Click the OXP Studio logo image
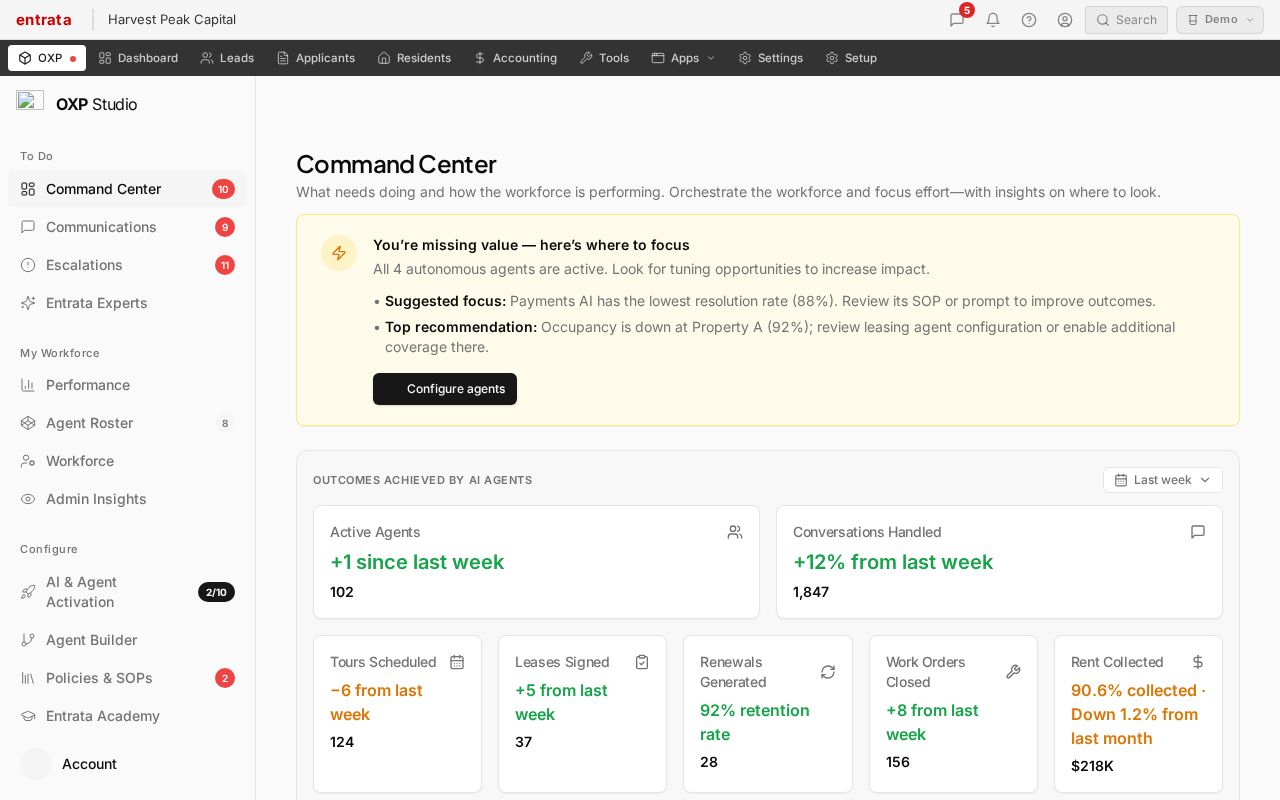1280x800 pixels. pos(30,100)
